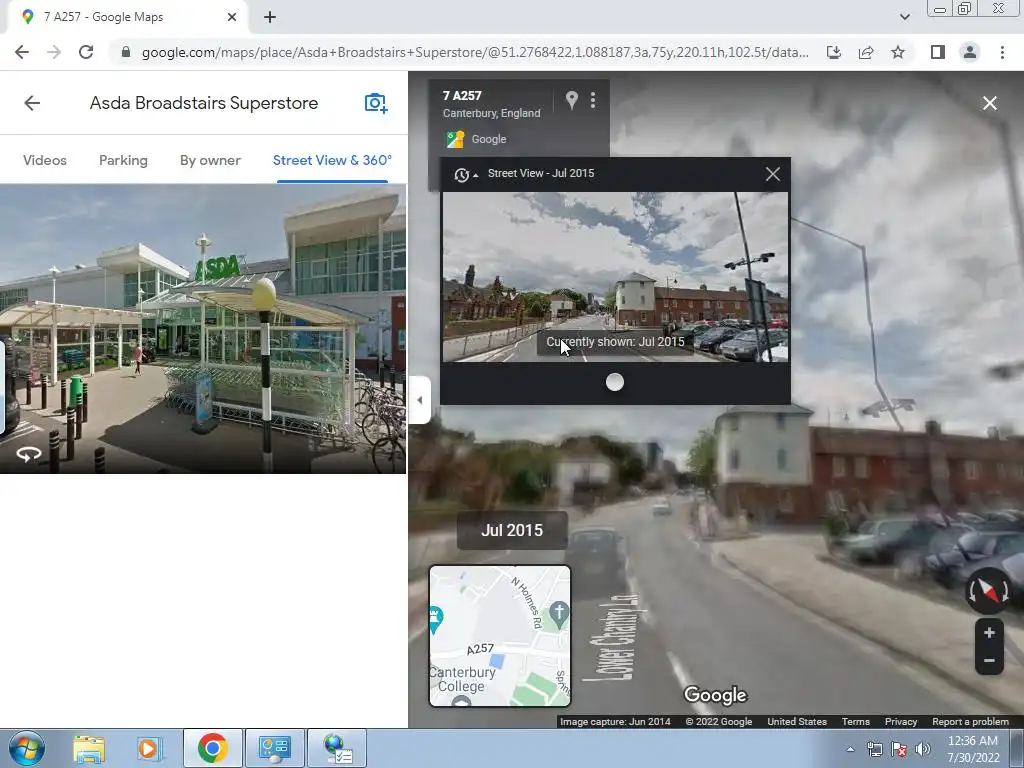Switch to the Videos tab
Screen dimensions: 1024x768
coord(44,161)
